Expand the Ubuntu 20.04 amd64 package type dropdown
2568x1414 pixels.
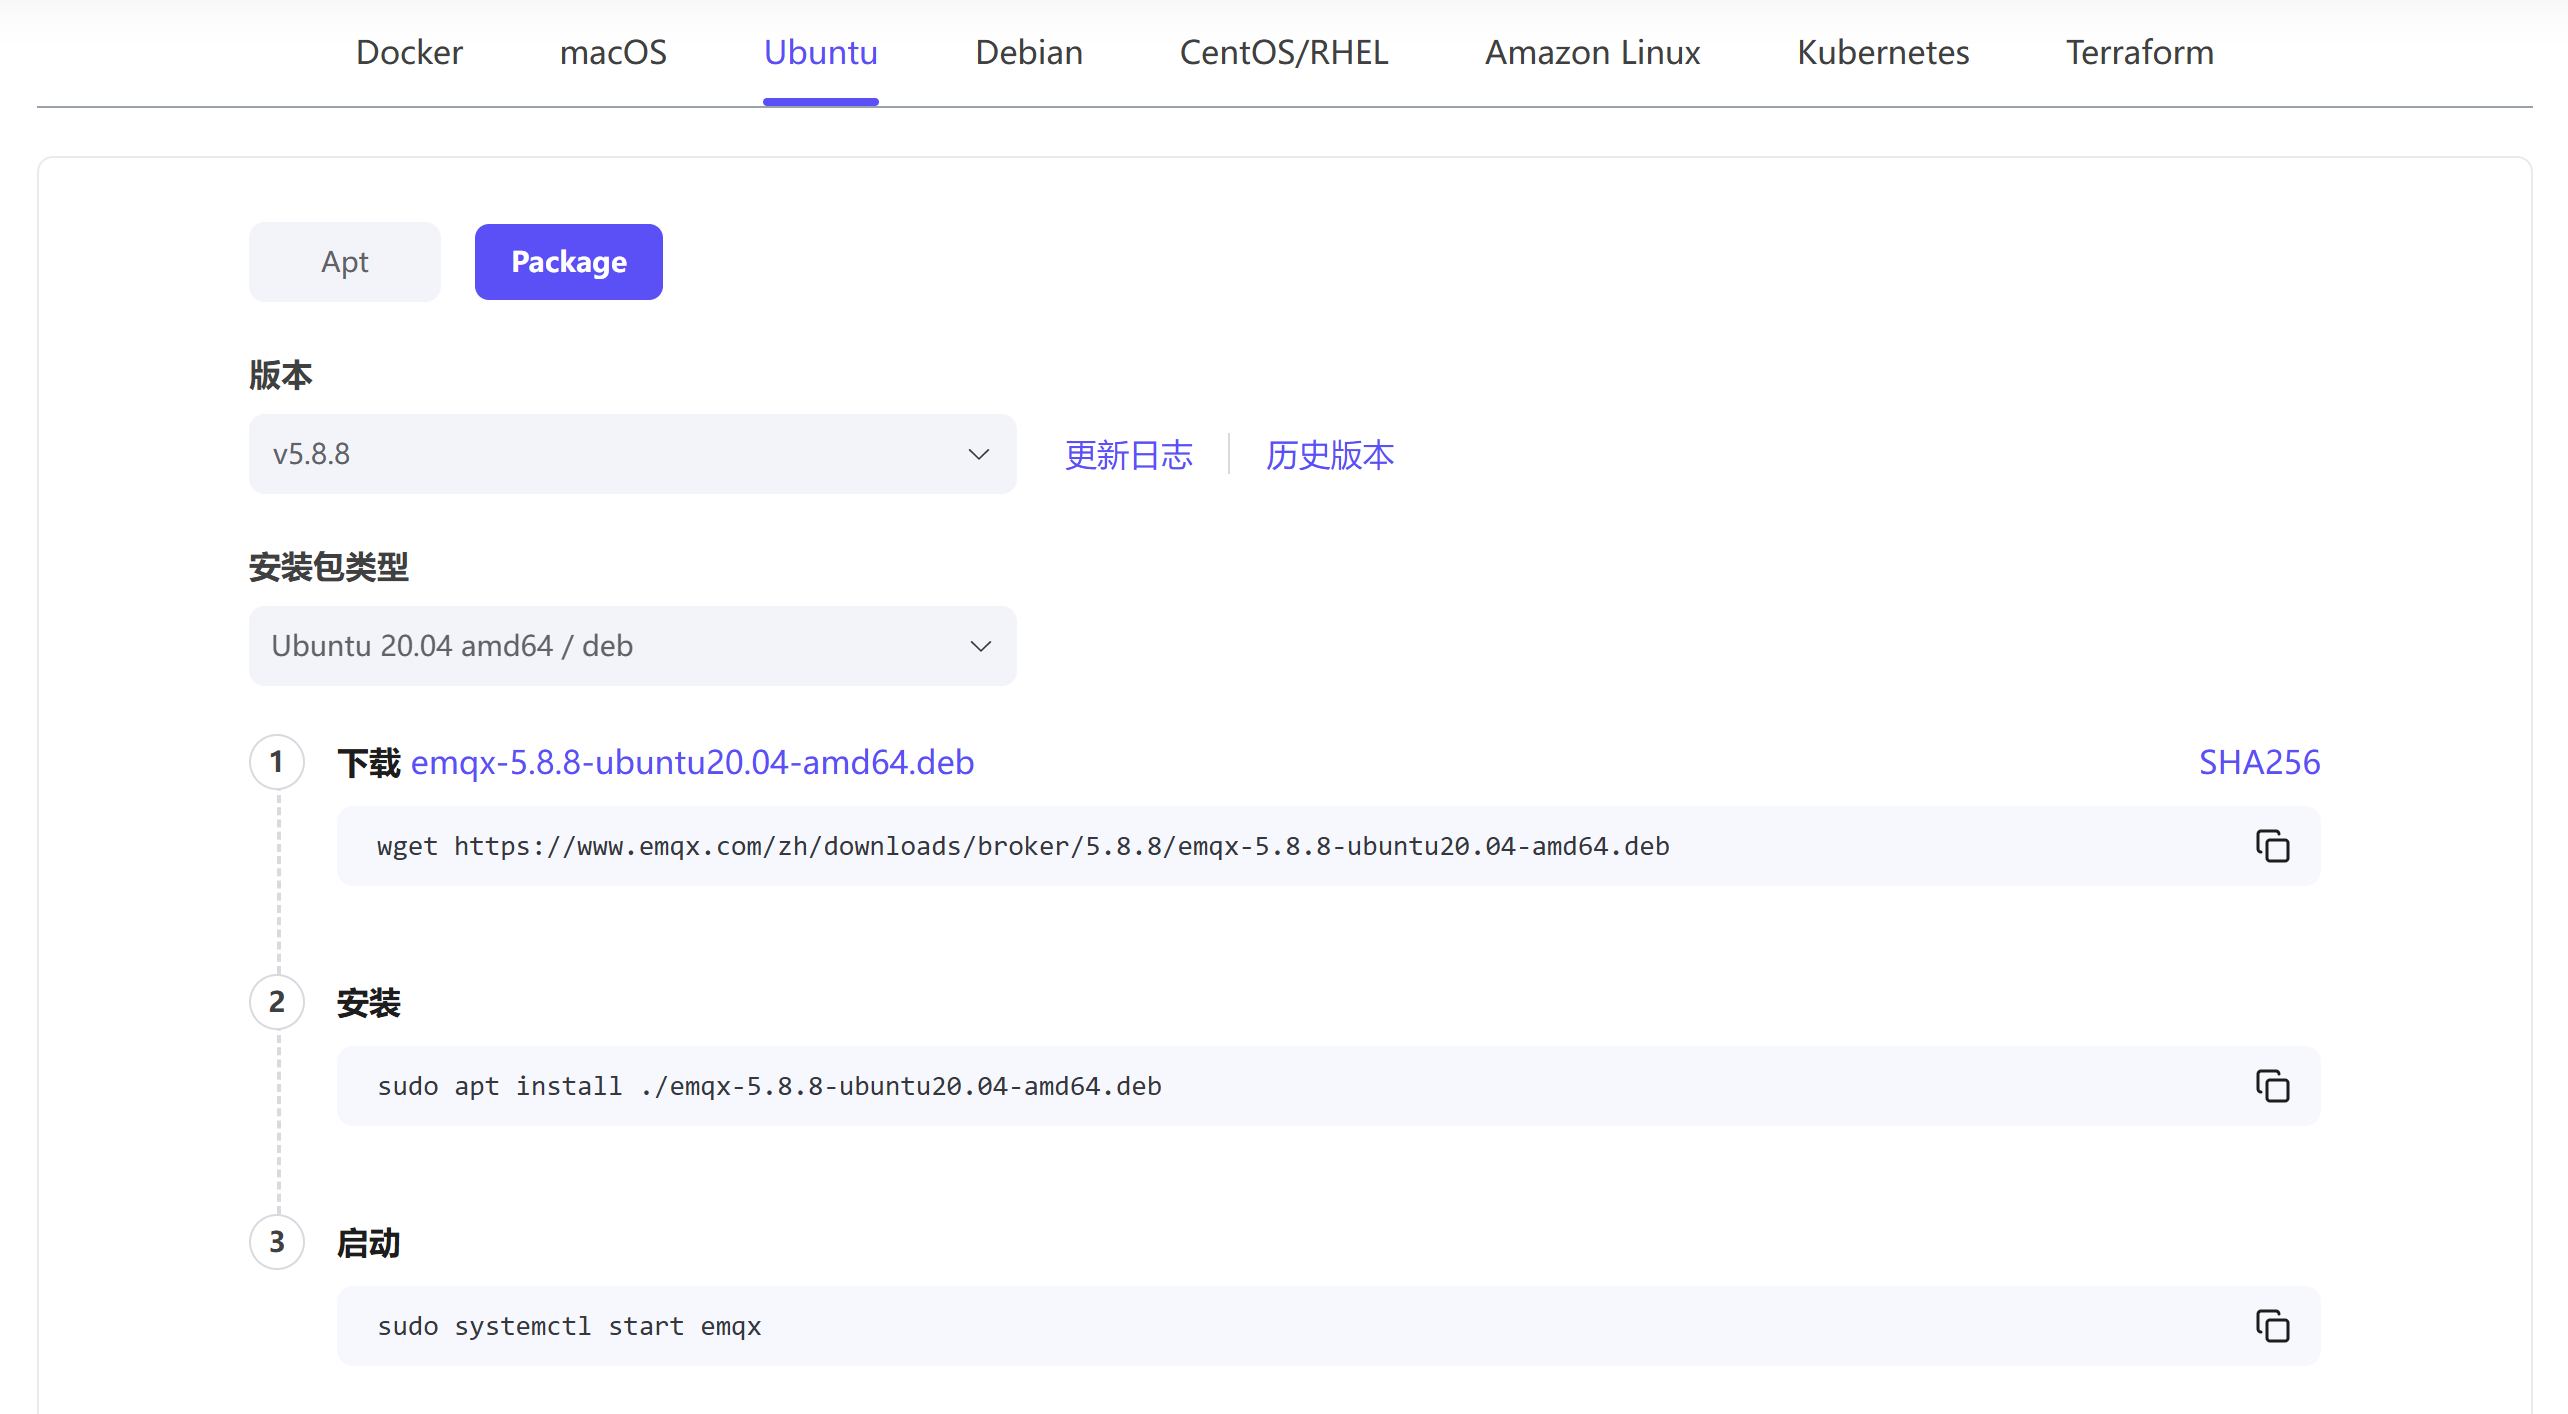tap(632, 646)
